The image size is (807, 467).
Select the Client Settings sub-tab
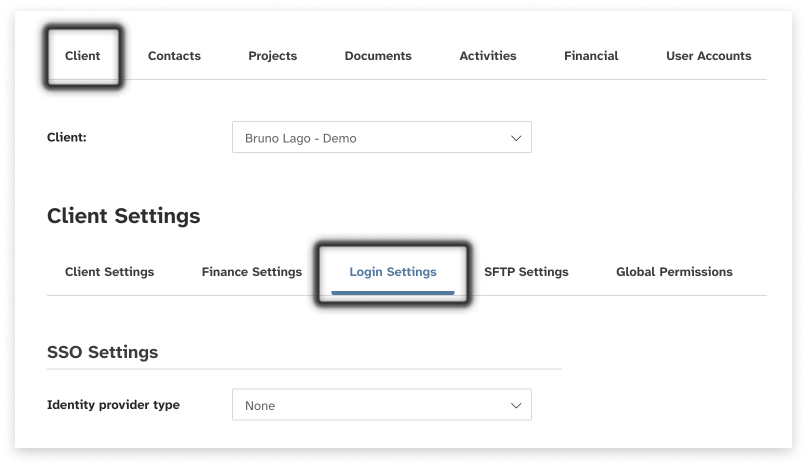[x=109, y=272]
